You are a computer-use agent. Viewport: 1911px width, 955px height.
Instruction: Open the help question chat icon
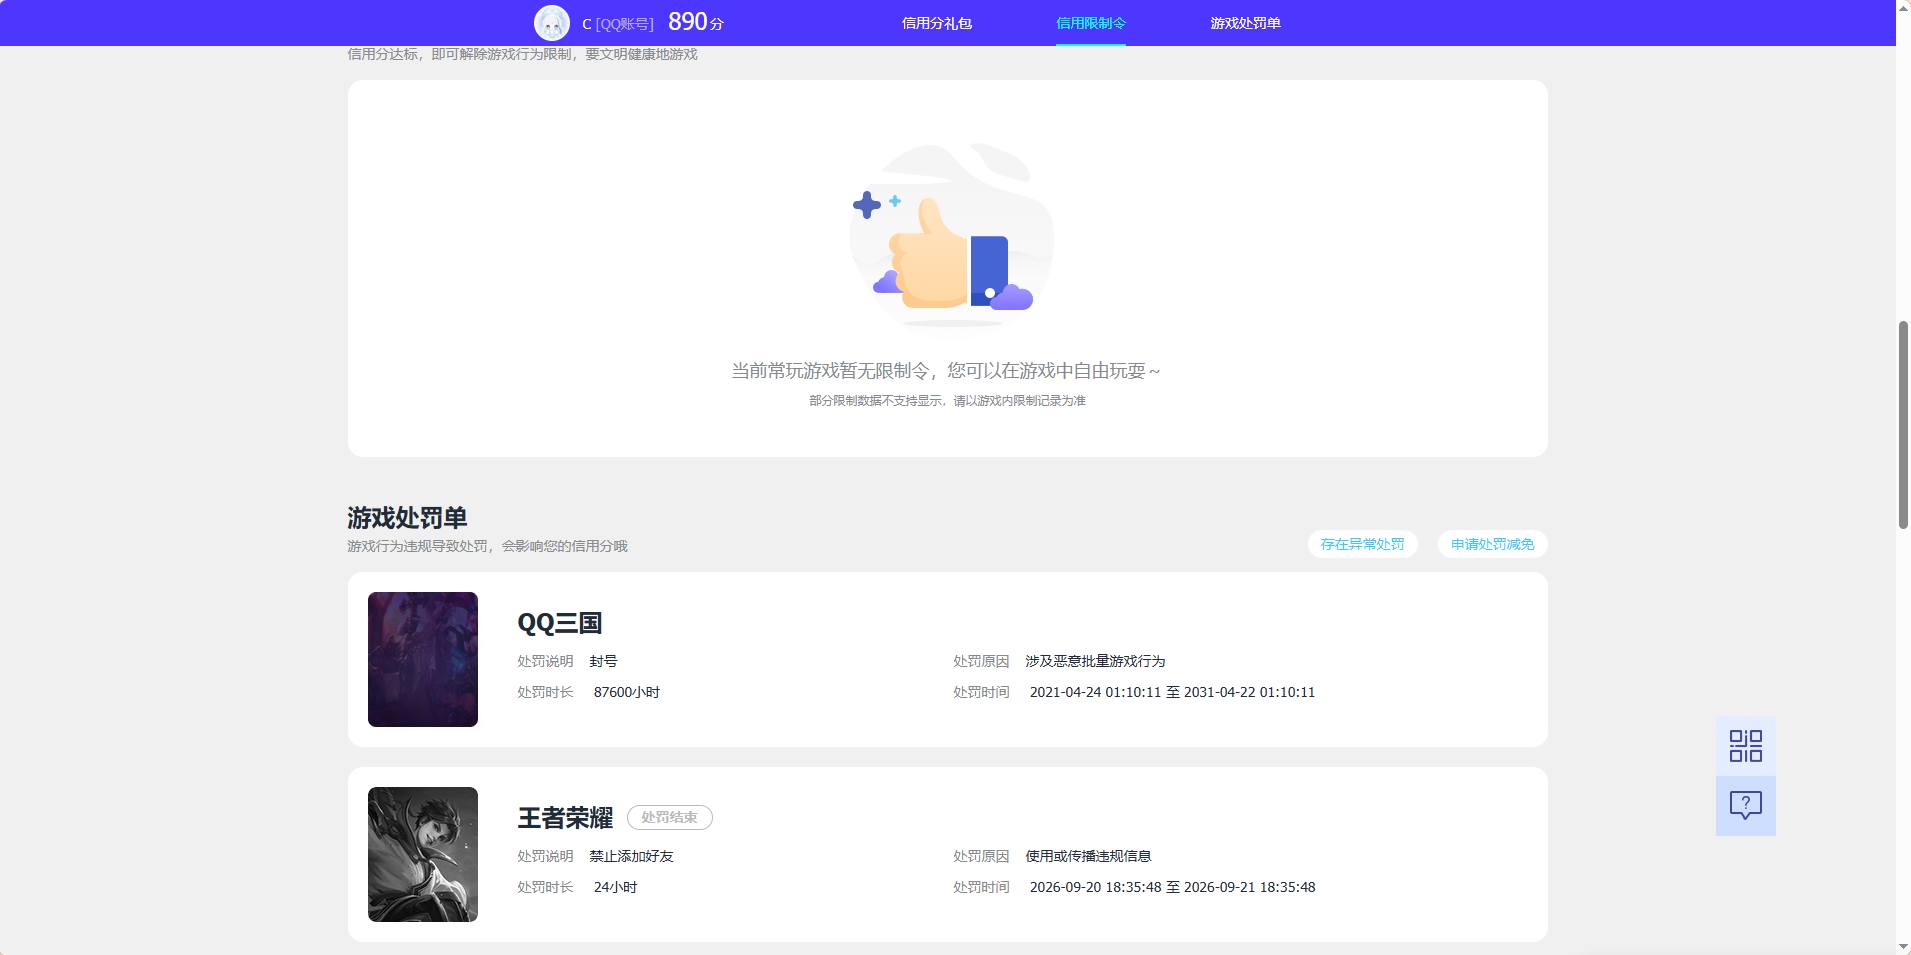point(1745,806)
